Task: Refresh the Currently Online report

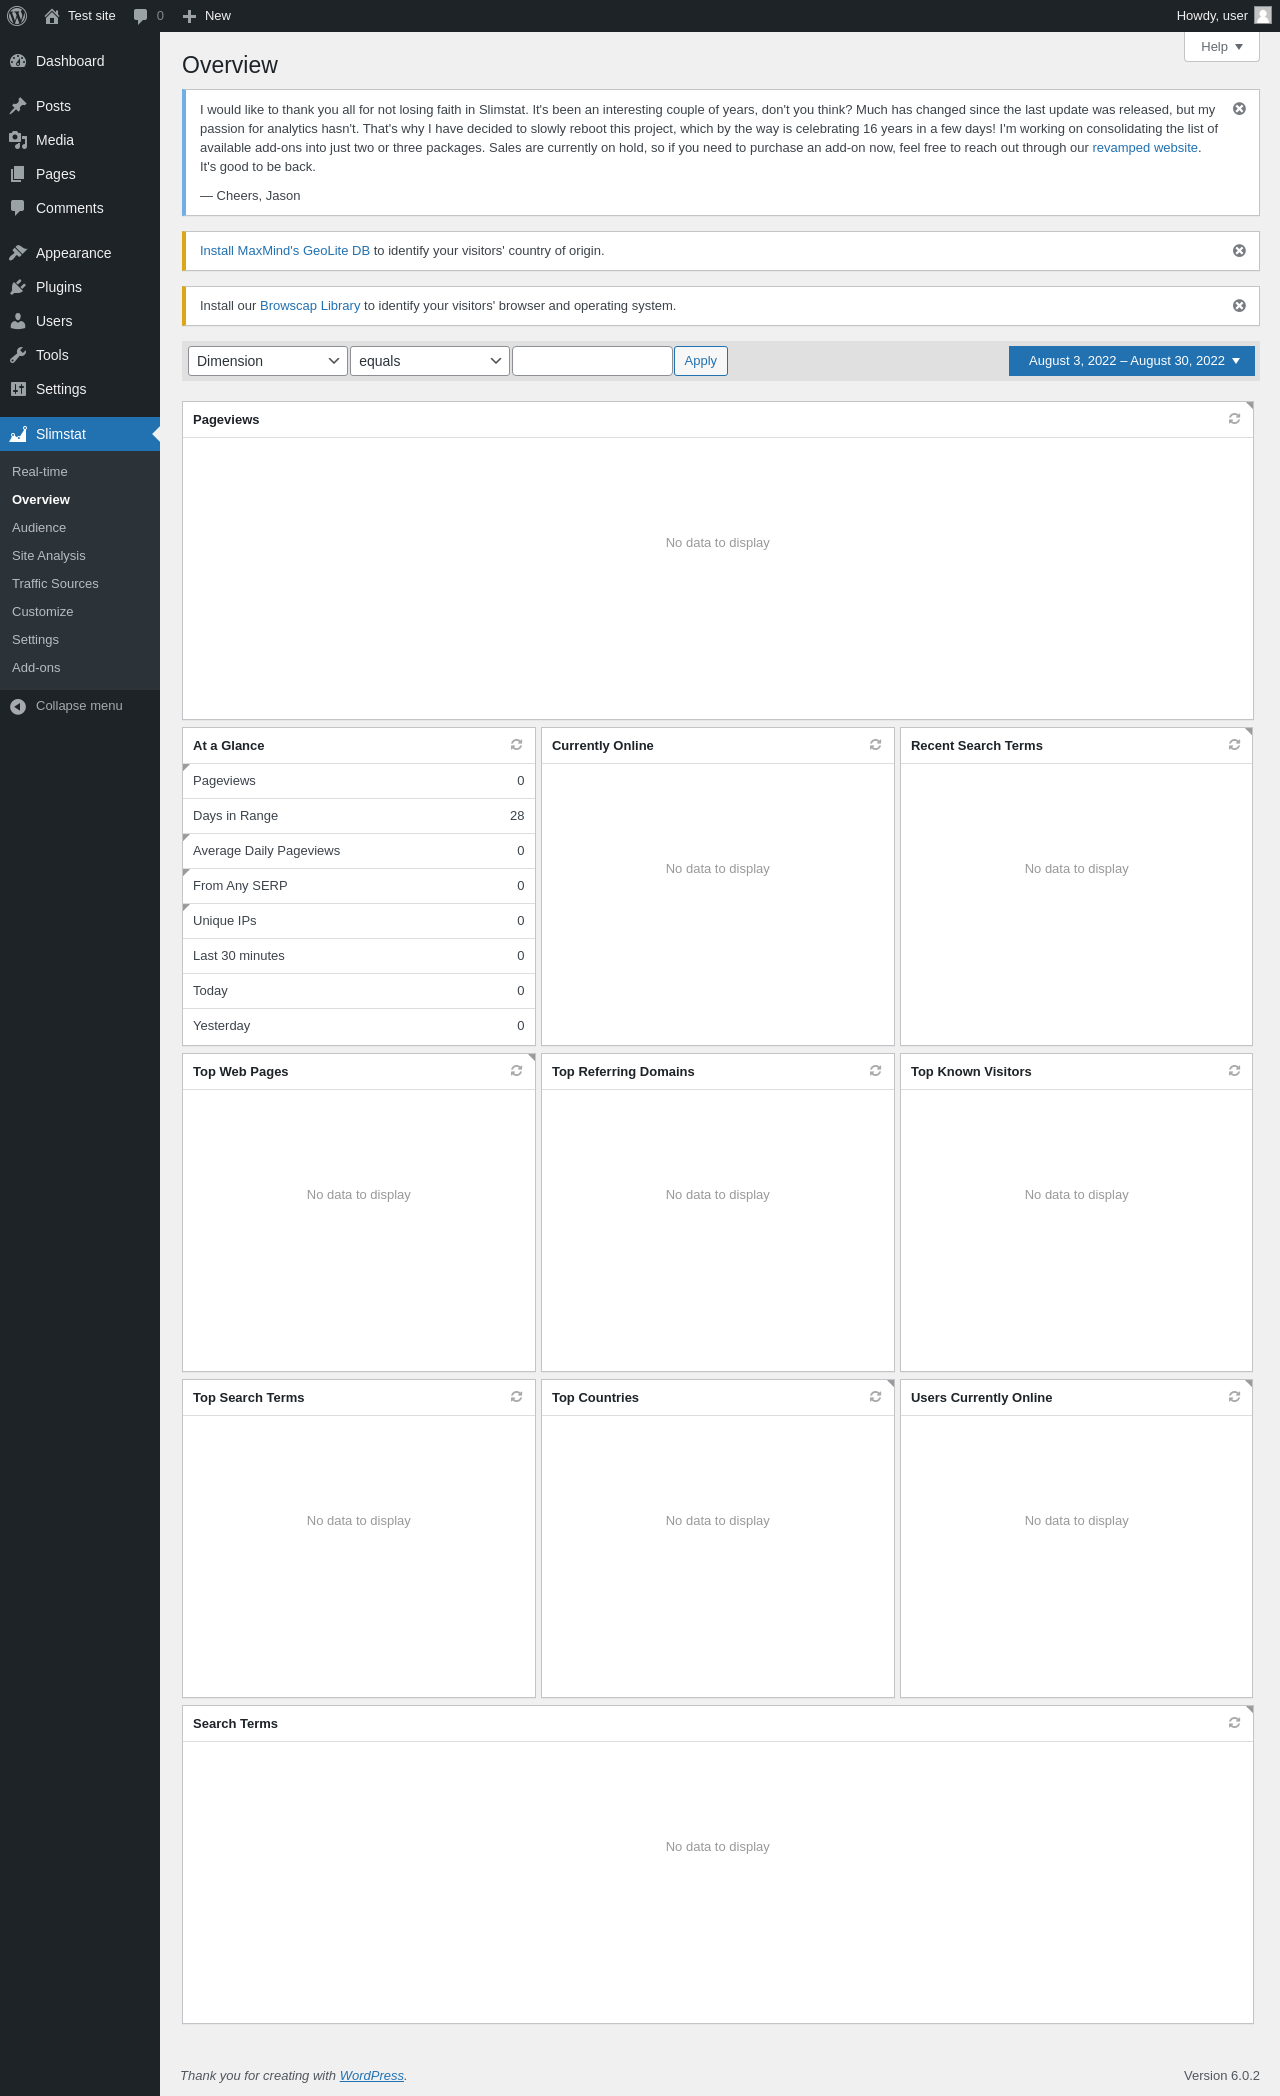Action: coord(875,745)
